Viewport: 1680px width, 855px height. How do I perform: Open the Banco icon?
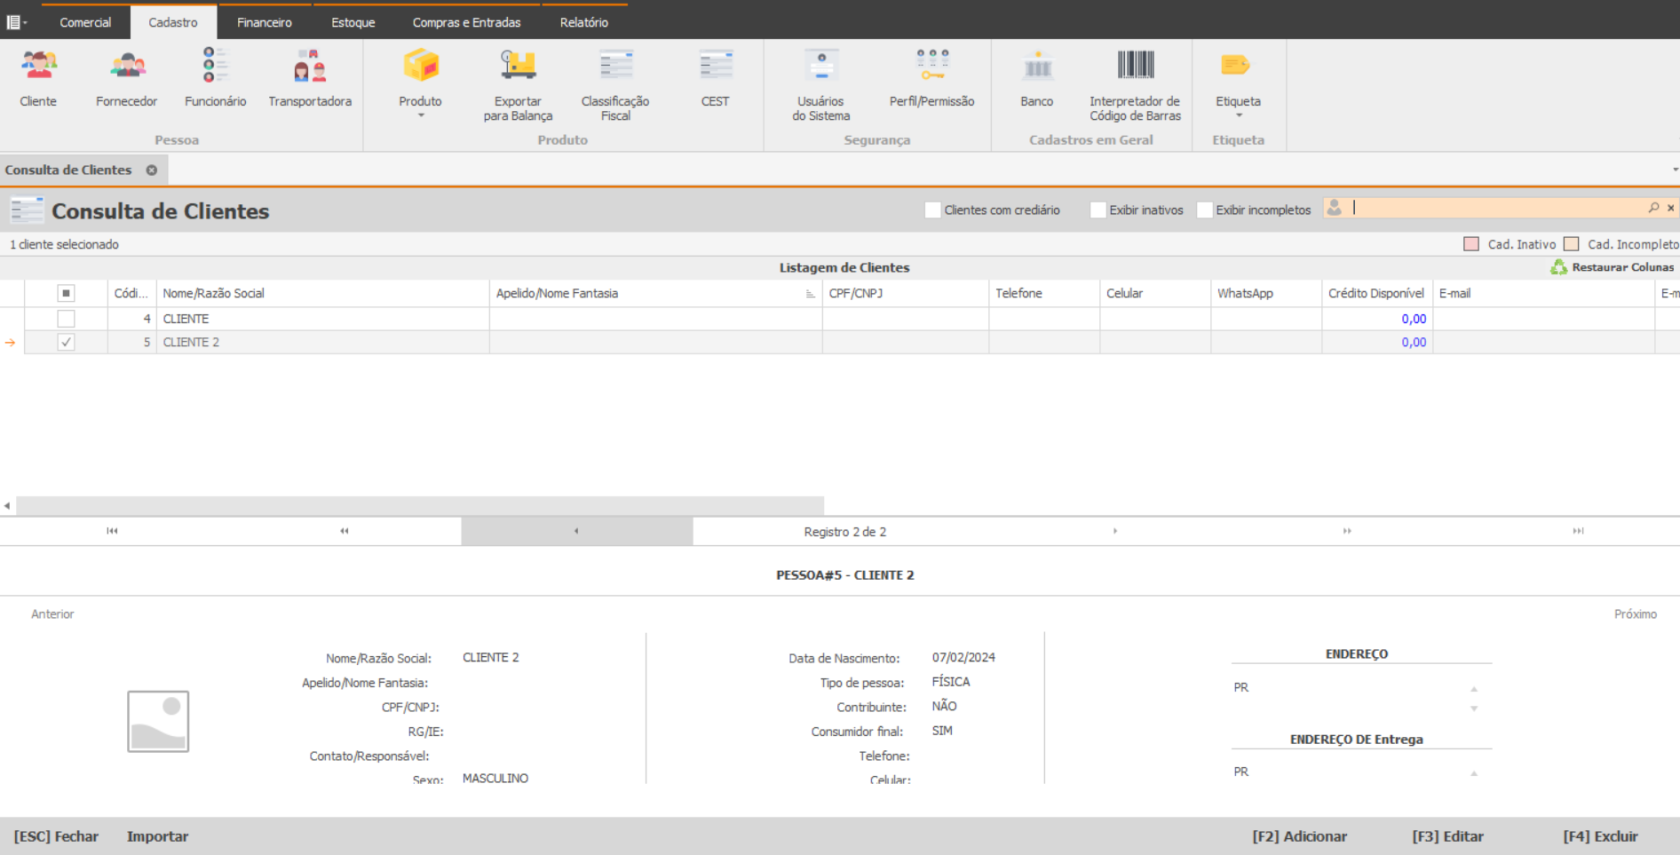pyautogui.click(x=1037, y=66)
